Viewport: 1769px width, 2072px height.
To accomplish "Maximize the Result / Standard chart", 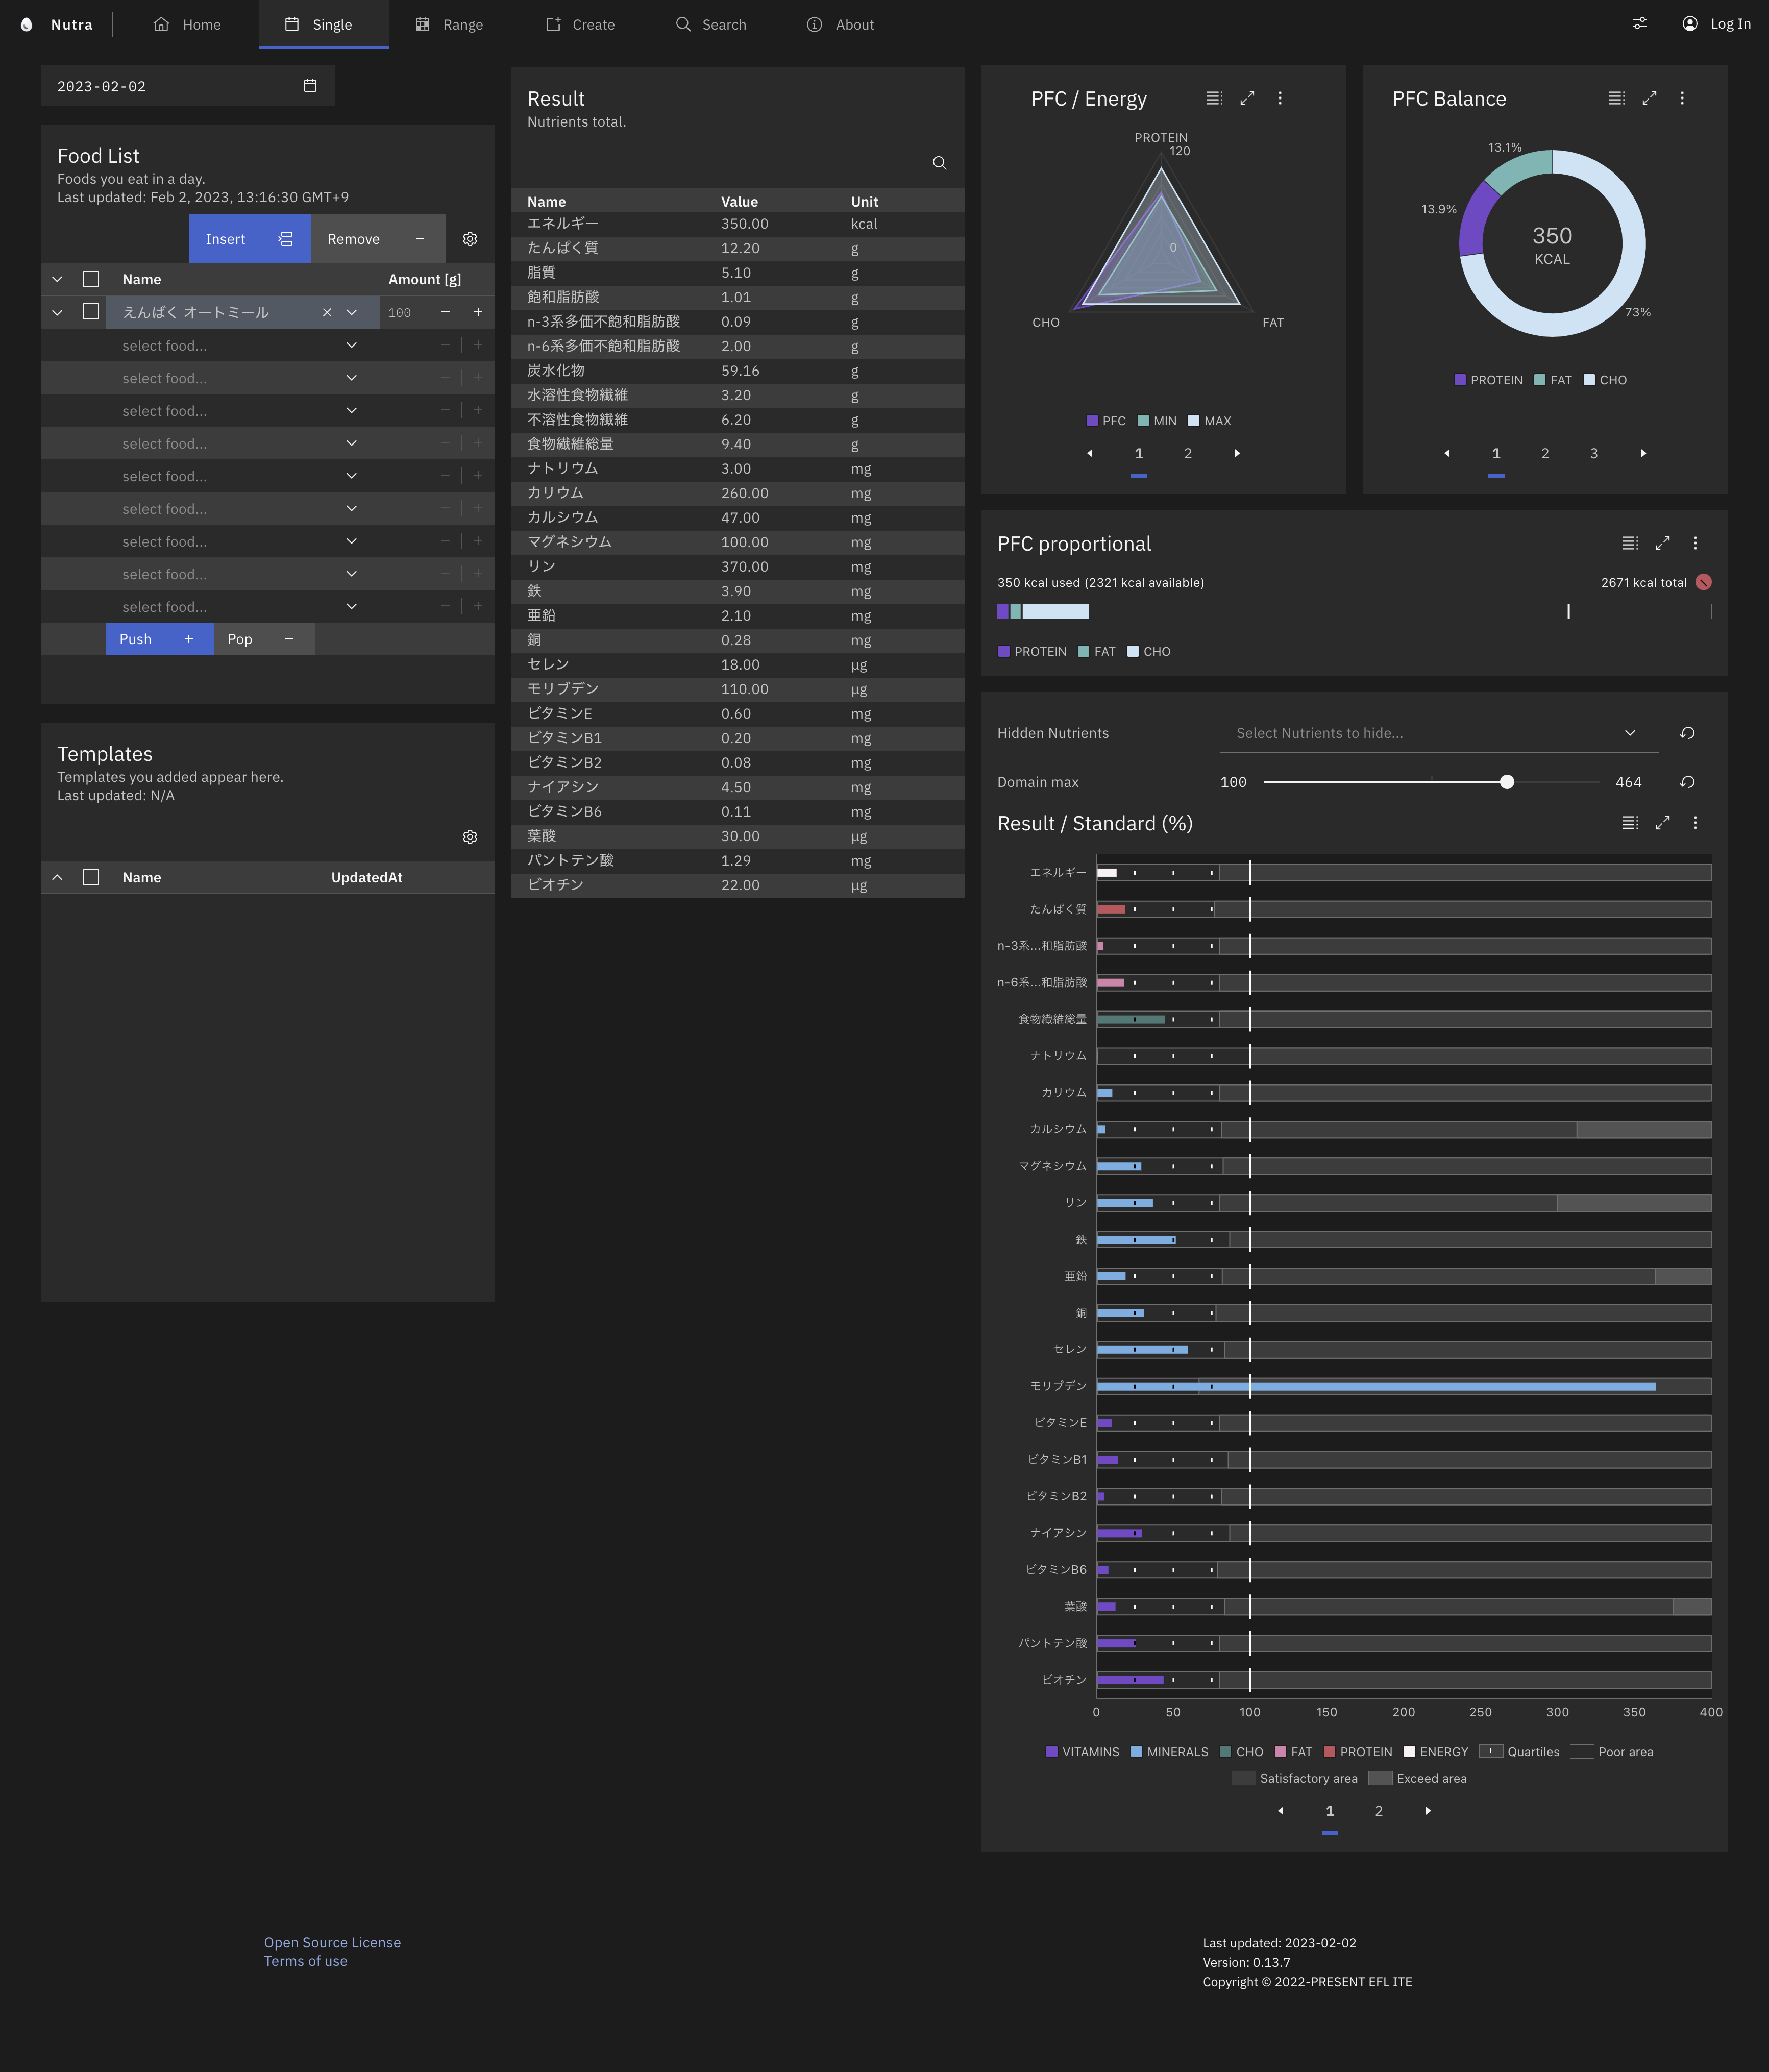I will [x=1662, y=823].
